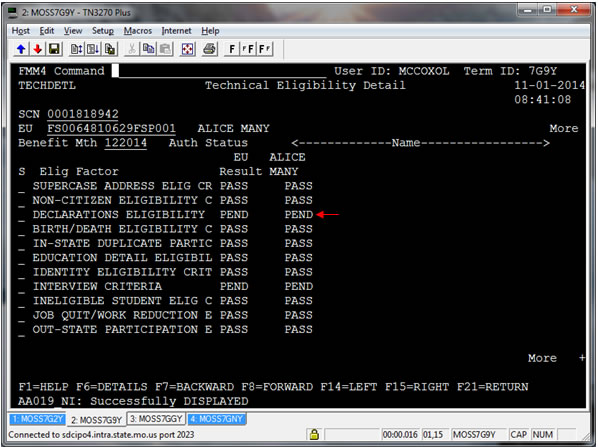Click the CAP indicator in status bar
Screen dimensions: 598x447
(x=518, y=434)
